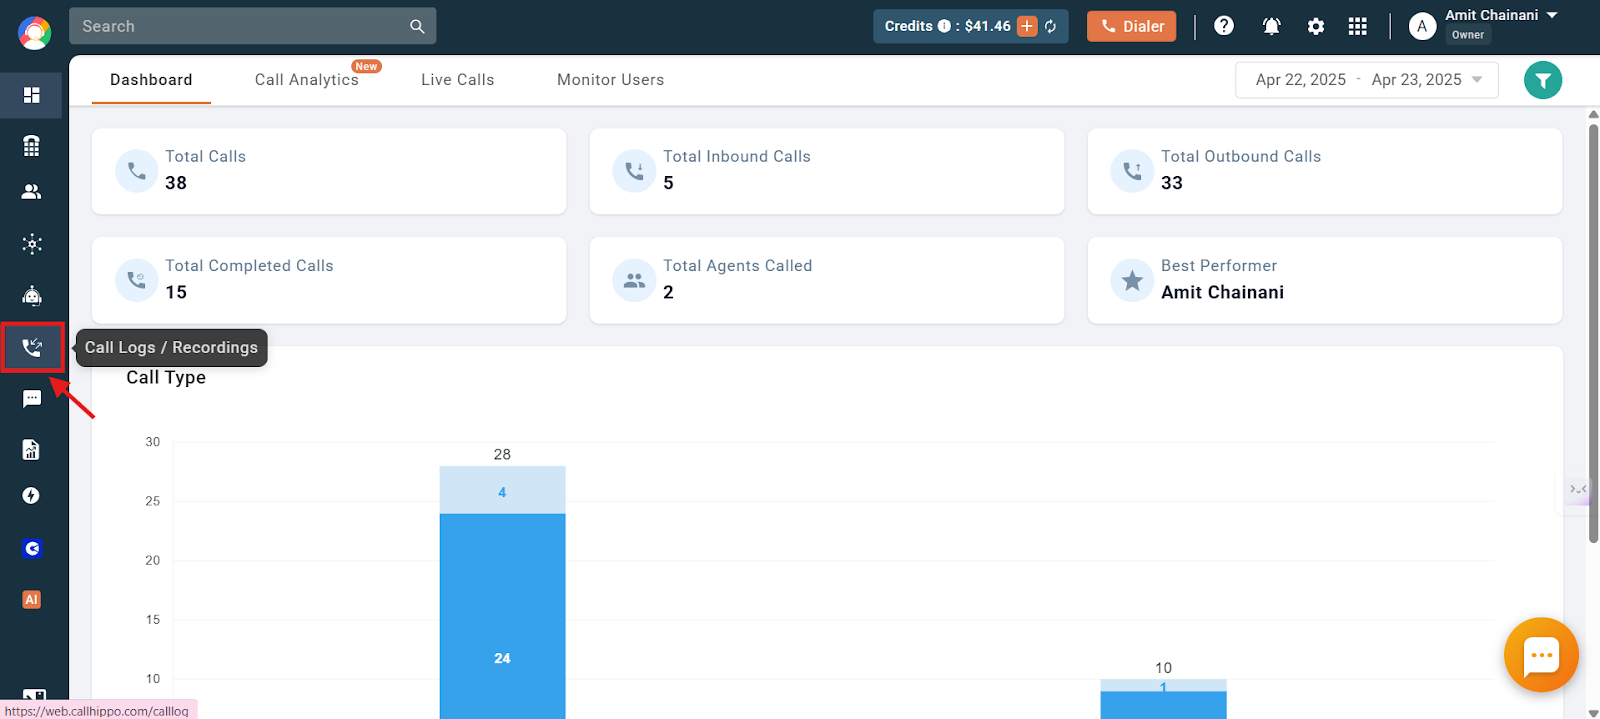Screen dimensions: 1600x719
Task: Click the search magnifier icon
Action: click(x=417, y=26)
